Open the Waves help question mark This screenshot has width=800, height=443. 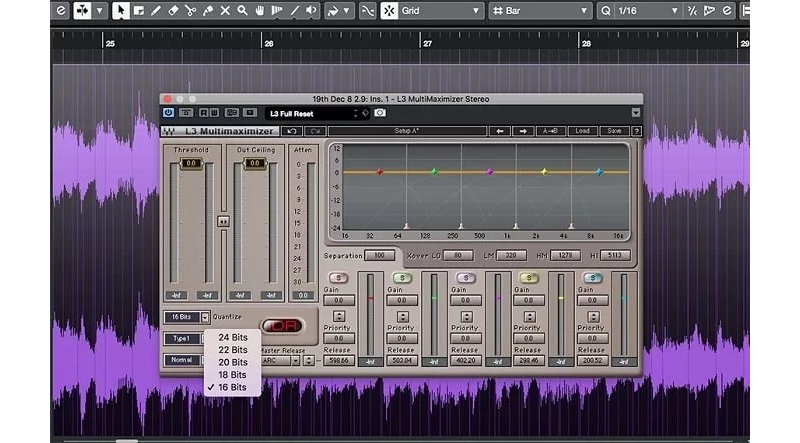(x=636, y=131)
